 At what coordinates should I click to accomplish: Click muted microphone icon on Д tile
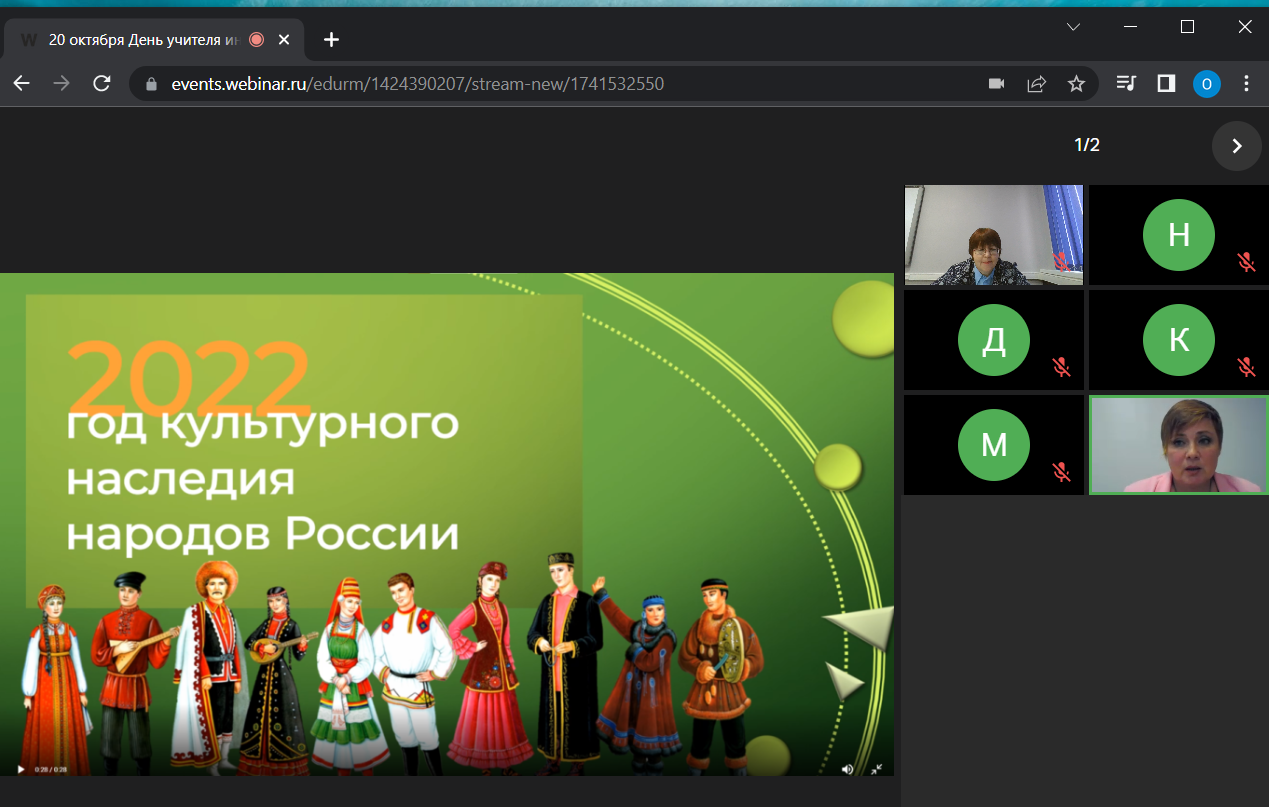(x=1062, y=367)
